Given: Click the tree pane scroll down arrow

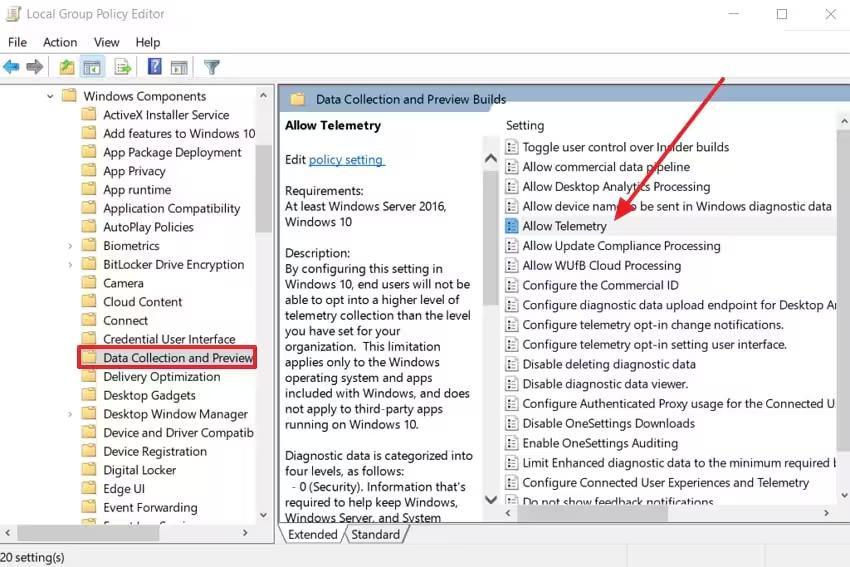Looking at the screenshot, I should pyautogui.click(x=263, y=514).
